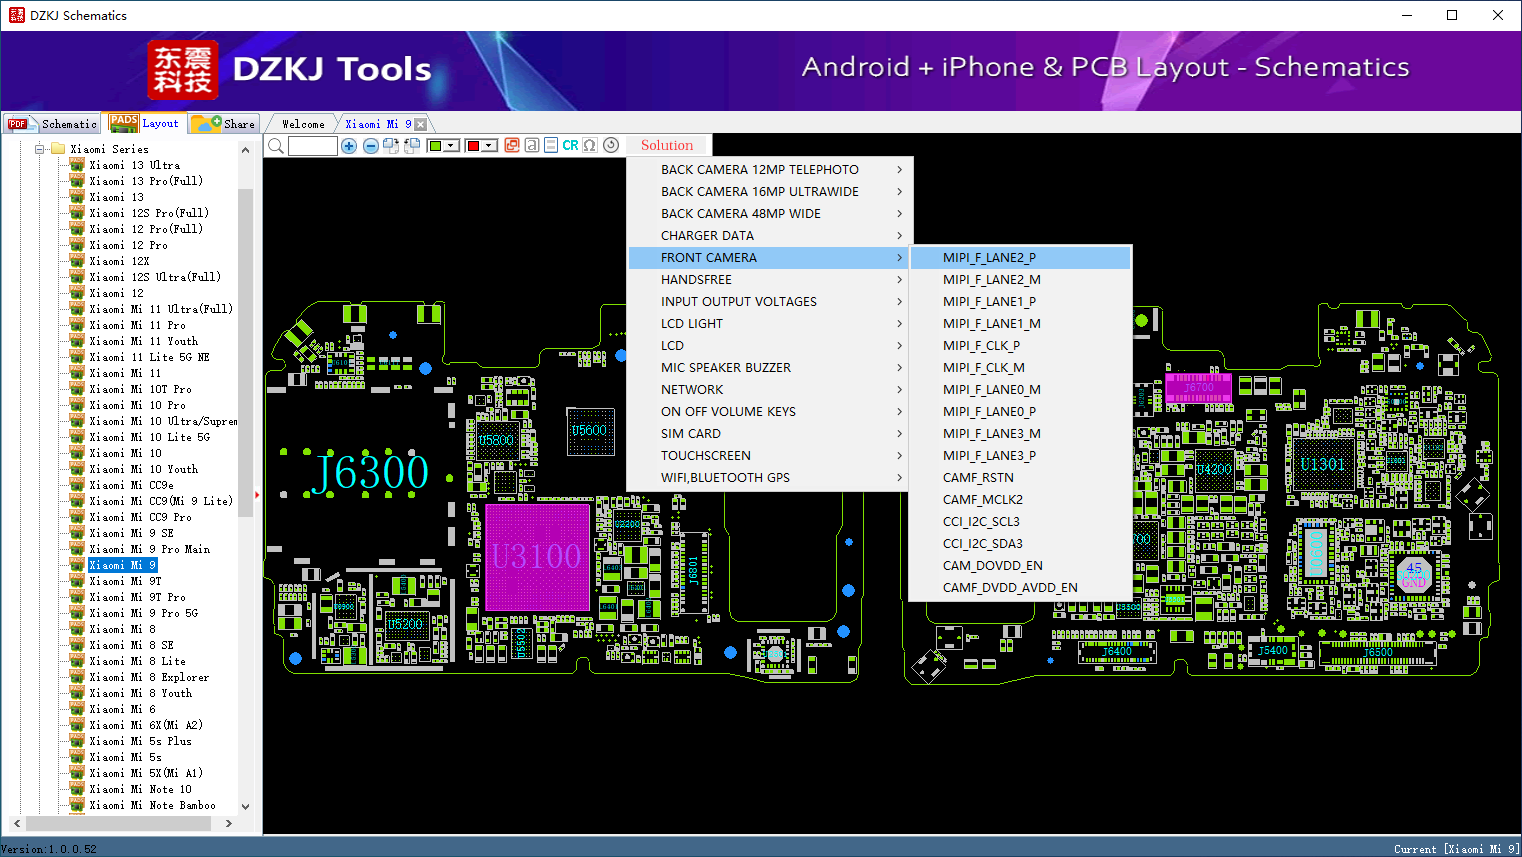Click the Xiaomi Mi Note 10 file icon

77,789
